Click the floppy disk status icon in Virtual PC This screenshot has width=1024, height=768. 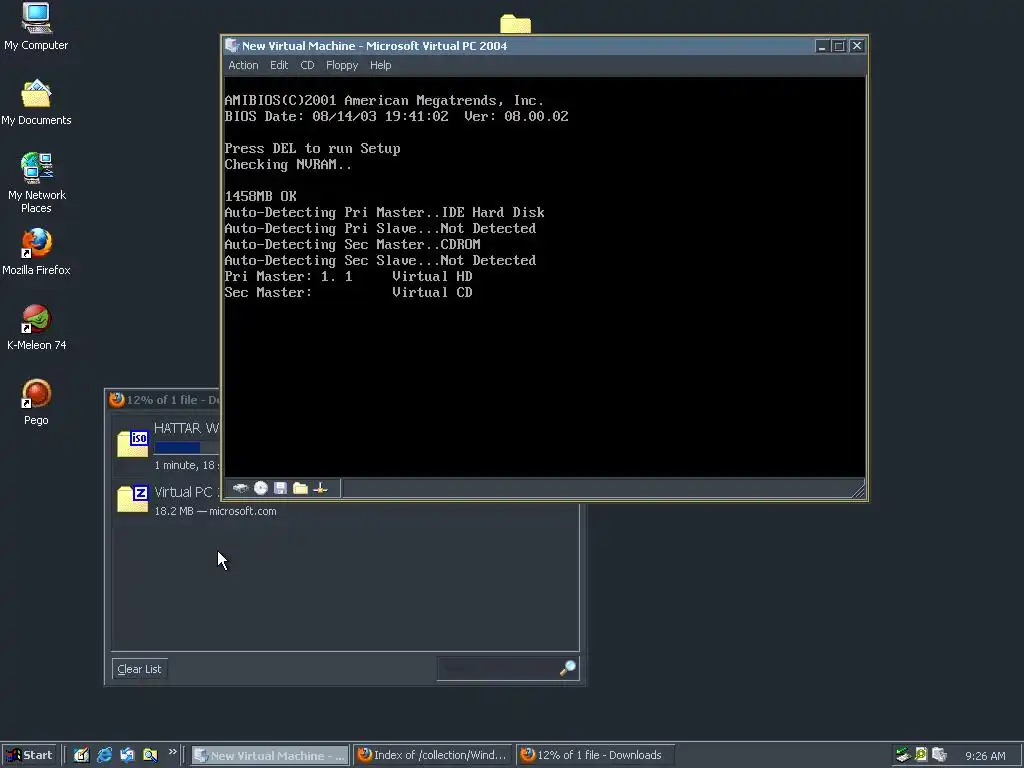point(280,488)
